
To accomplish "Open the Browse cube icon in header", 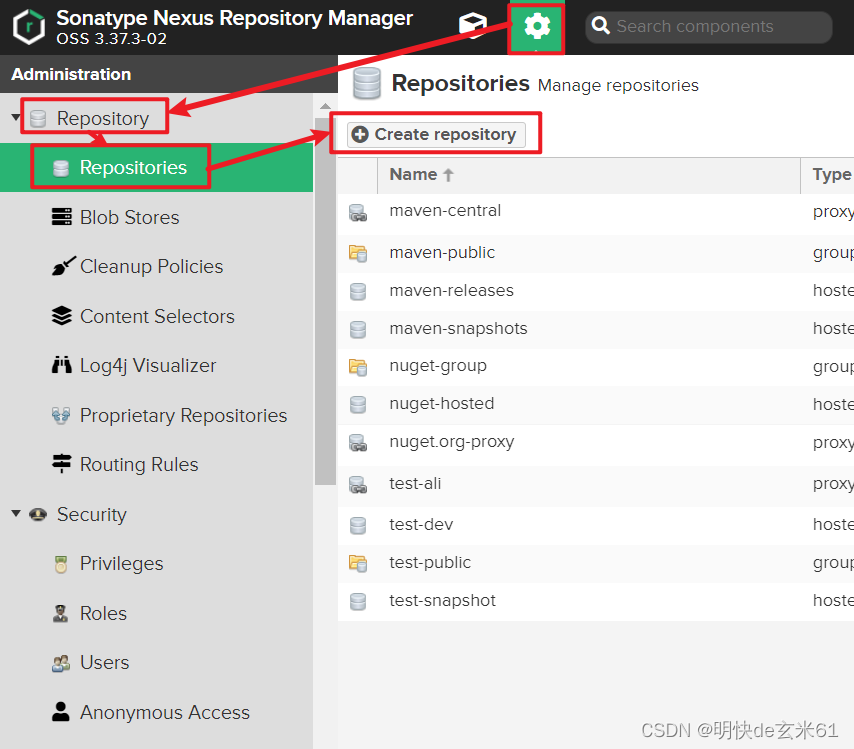I will coord(473,25).
